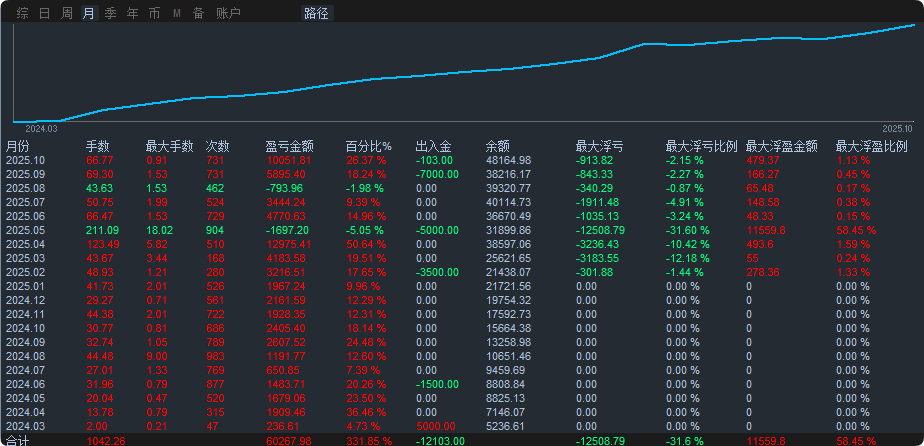The height and width of the screenshot is (446, 924).
Task: Click the 最大浮亏 column header
Action: point(599,146)
